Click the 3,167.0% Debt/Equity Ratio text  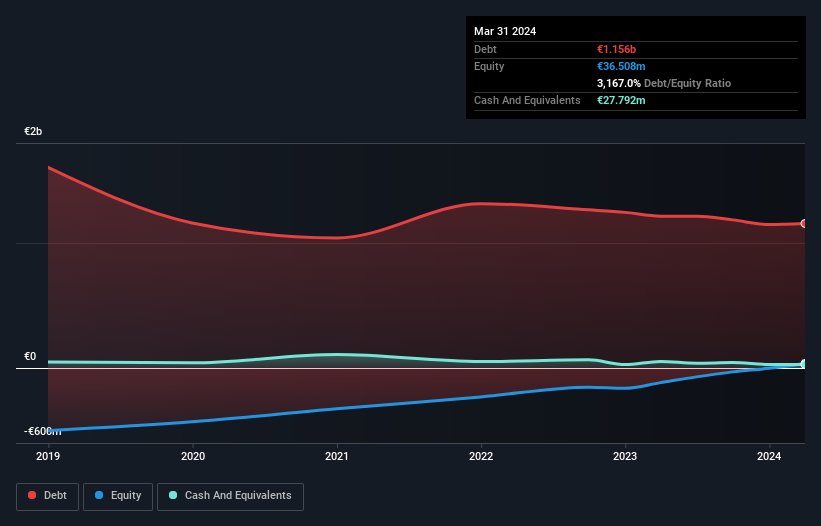point(664,83)
